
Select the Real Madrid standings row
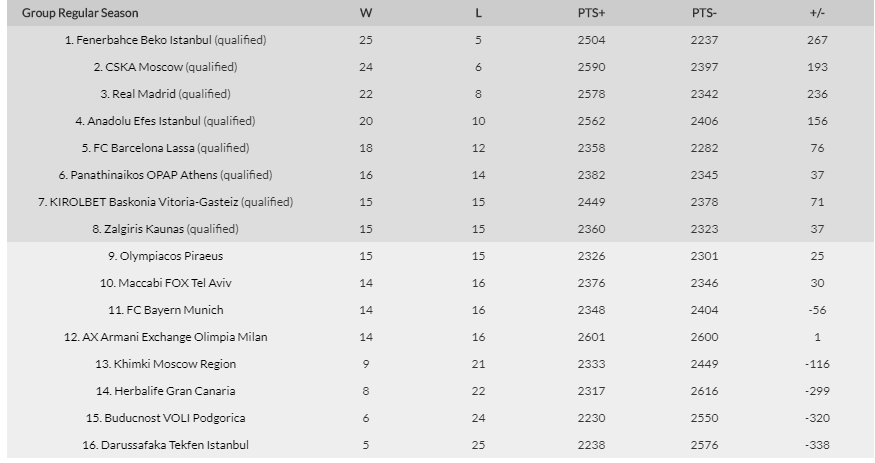point(440,94)
